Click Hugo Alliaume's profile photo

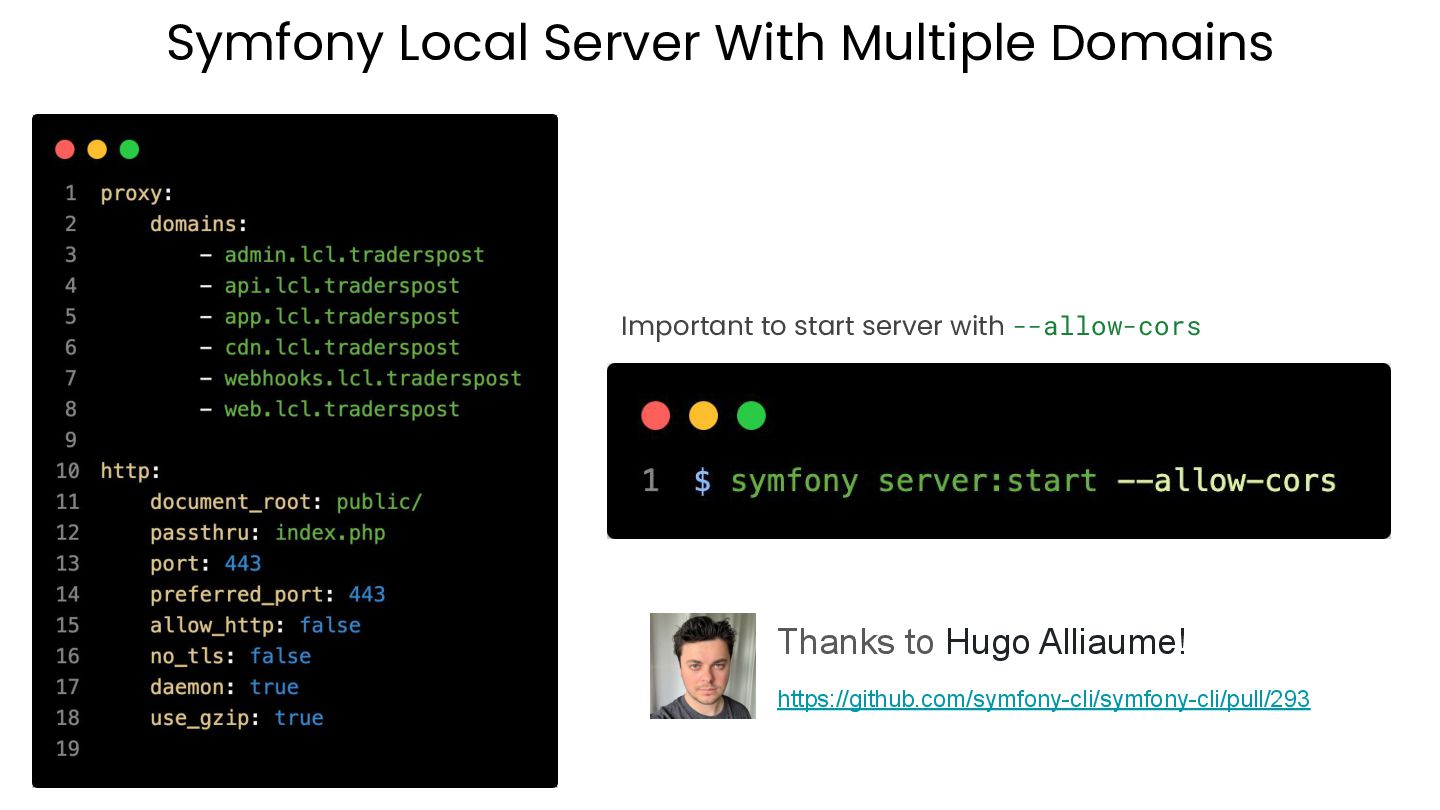coord(703,666)
